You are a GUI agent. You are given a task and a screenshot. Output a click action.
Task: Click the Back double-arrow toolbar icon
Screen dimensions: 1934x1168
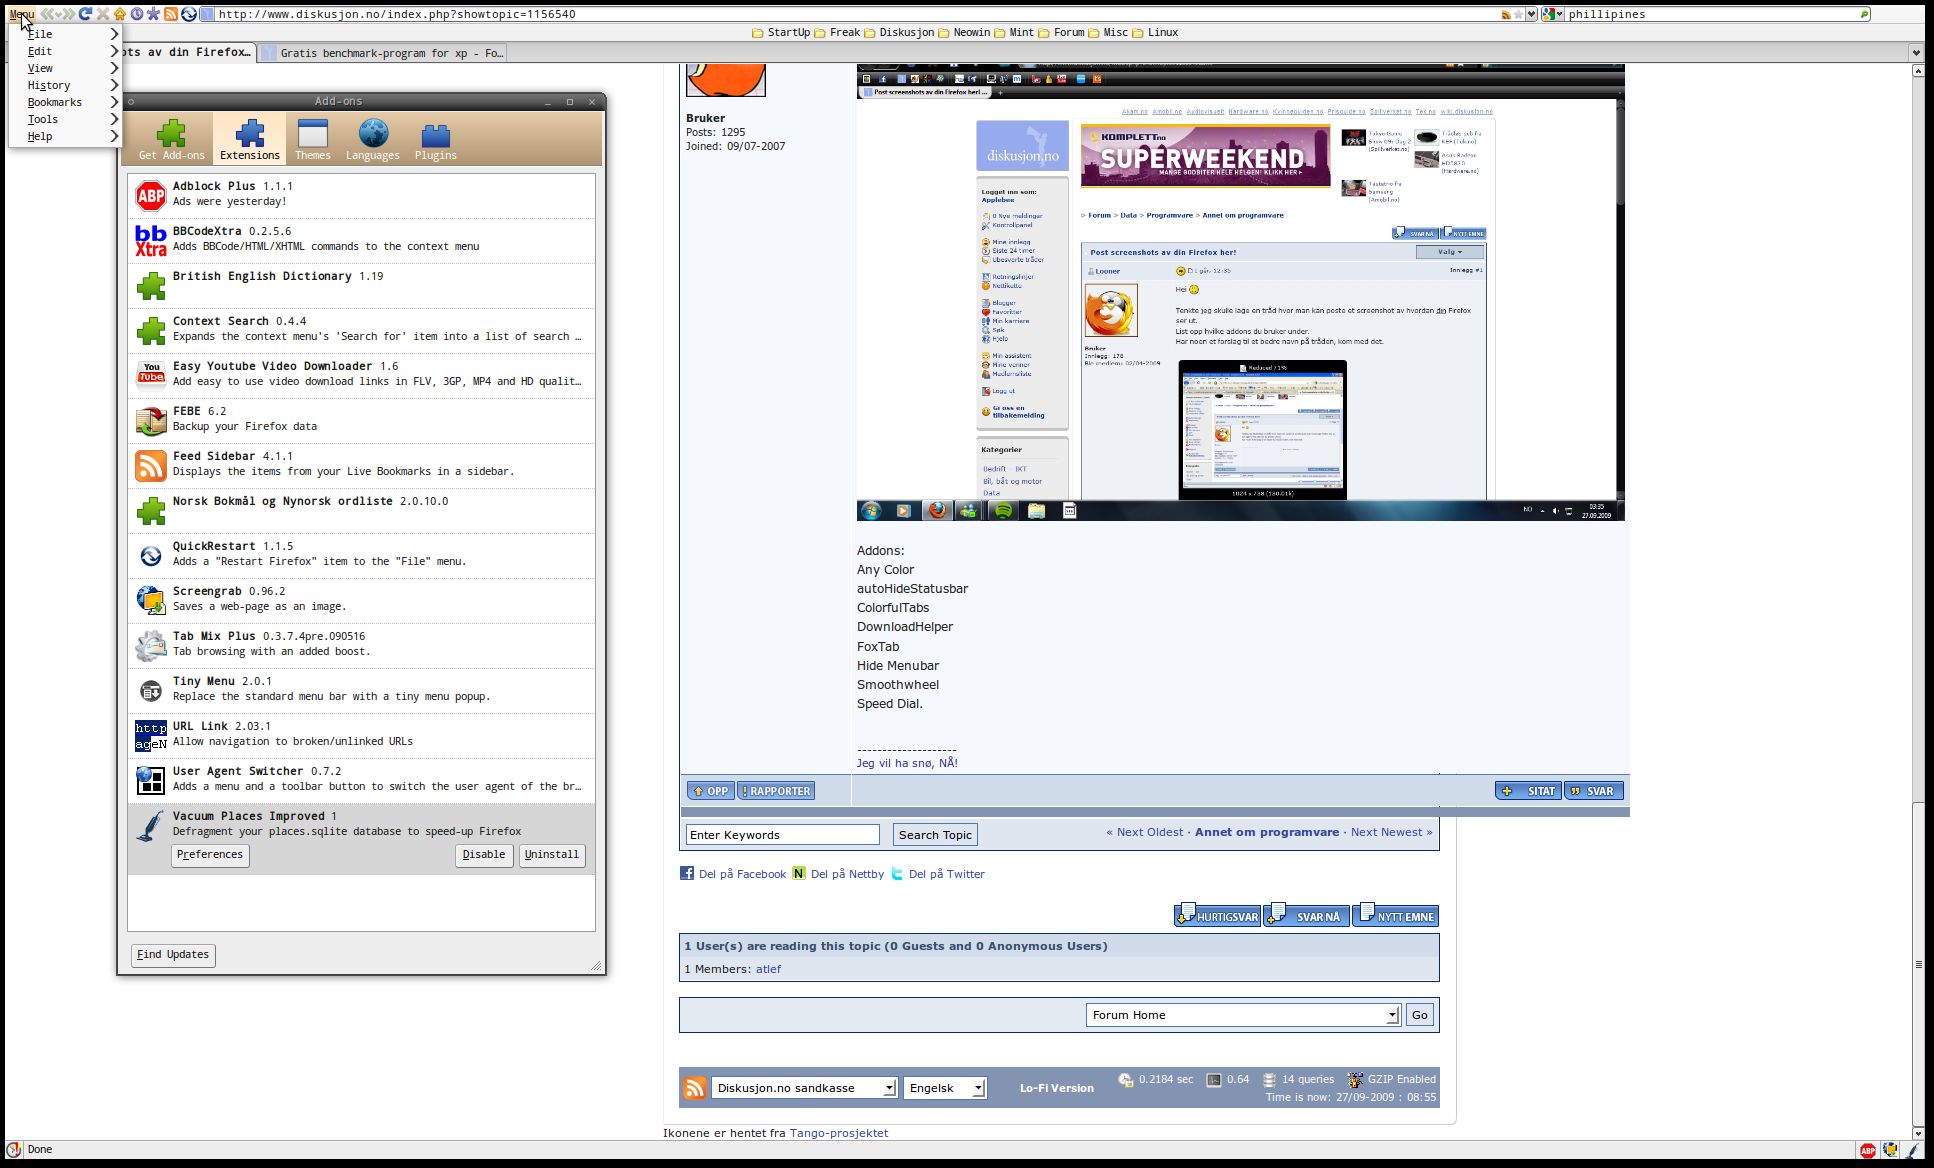pos(47,14)
